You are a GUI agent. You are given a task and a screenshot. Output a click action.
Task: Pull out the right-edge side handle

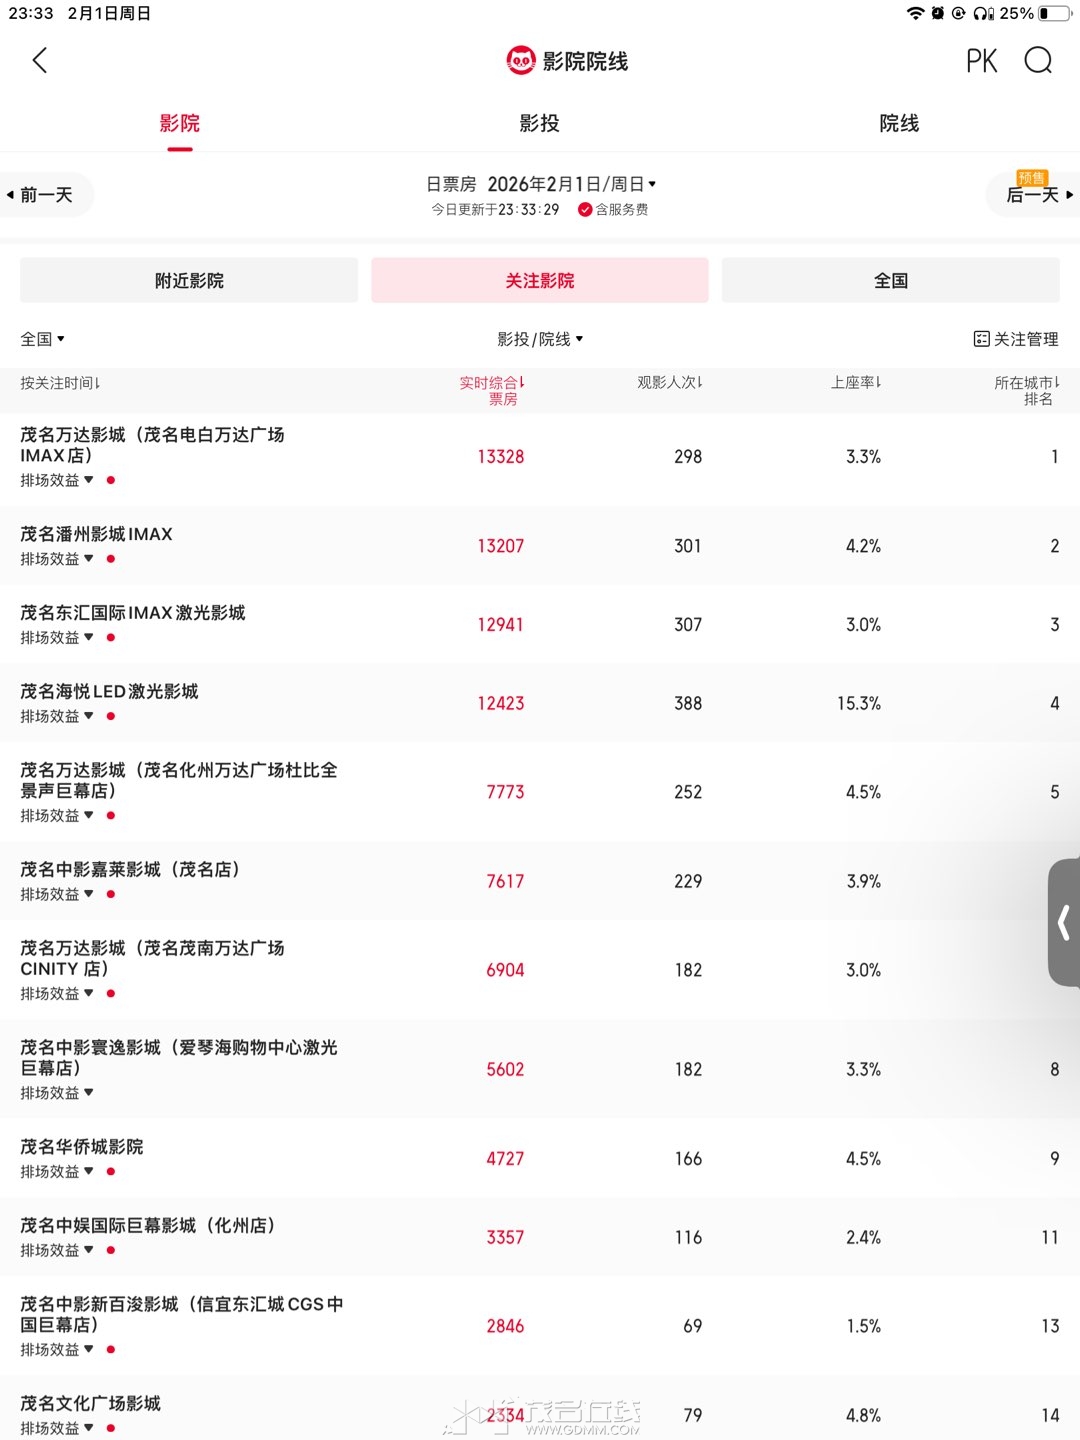coord(1064,922)
